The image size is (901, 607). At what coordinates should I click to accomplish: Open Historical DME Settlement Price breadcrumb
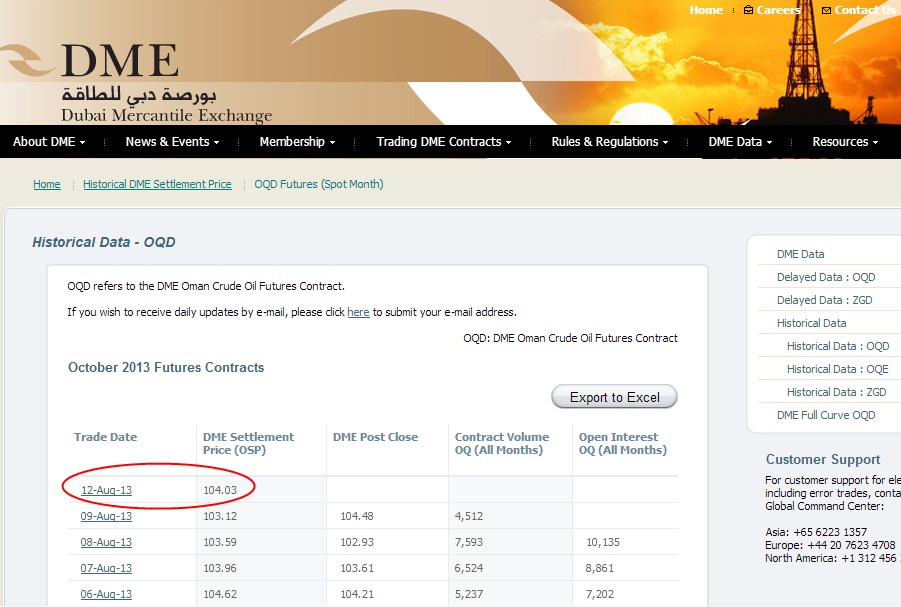point(157,184)
